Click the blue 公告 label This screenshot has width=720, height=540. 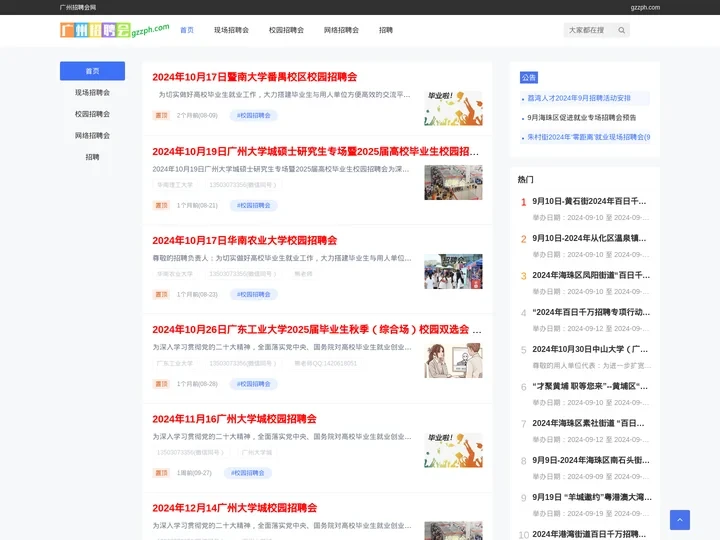point(529,78)
